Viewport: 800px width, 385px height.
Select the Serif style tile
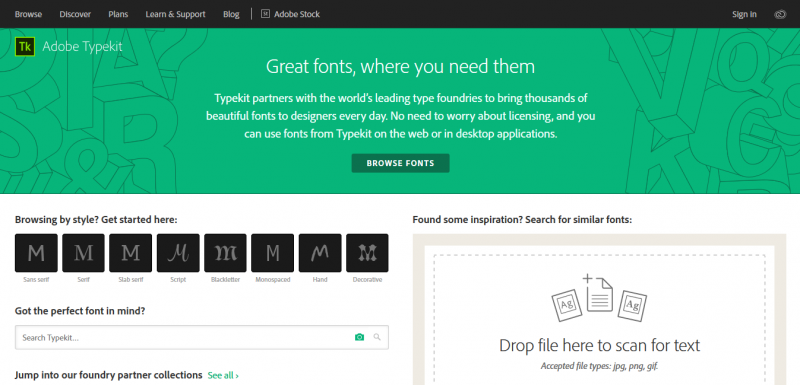(84, 253)
